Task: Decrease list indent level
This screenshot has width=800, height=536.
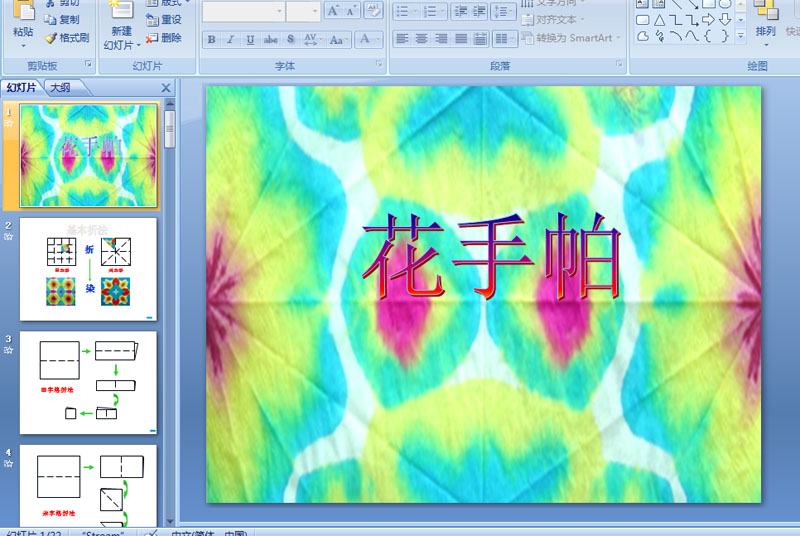Action: coord(461,11)
